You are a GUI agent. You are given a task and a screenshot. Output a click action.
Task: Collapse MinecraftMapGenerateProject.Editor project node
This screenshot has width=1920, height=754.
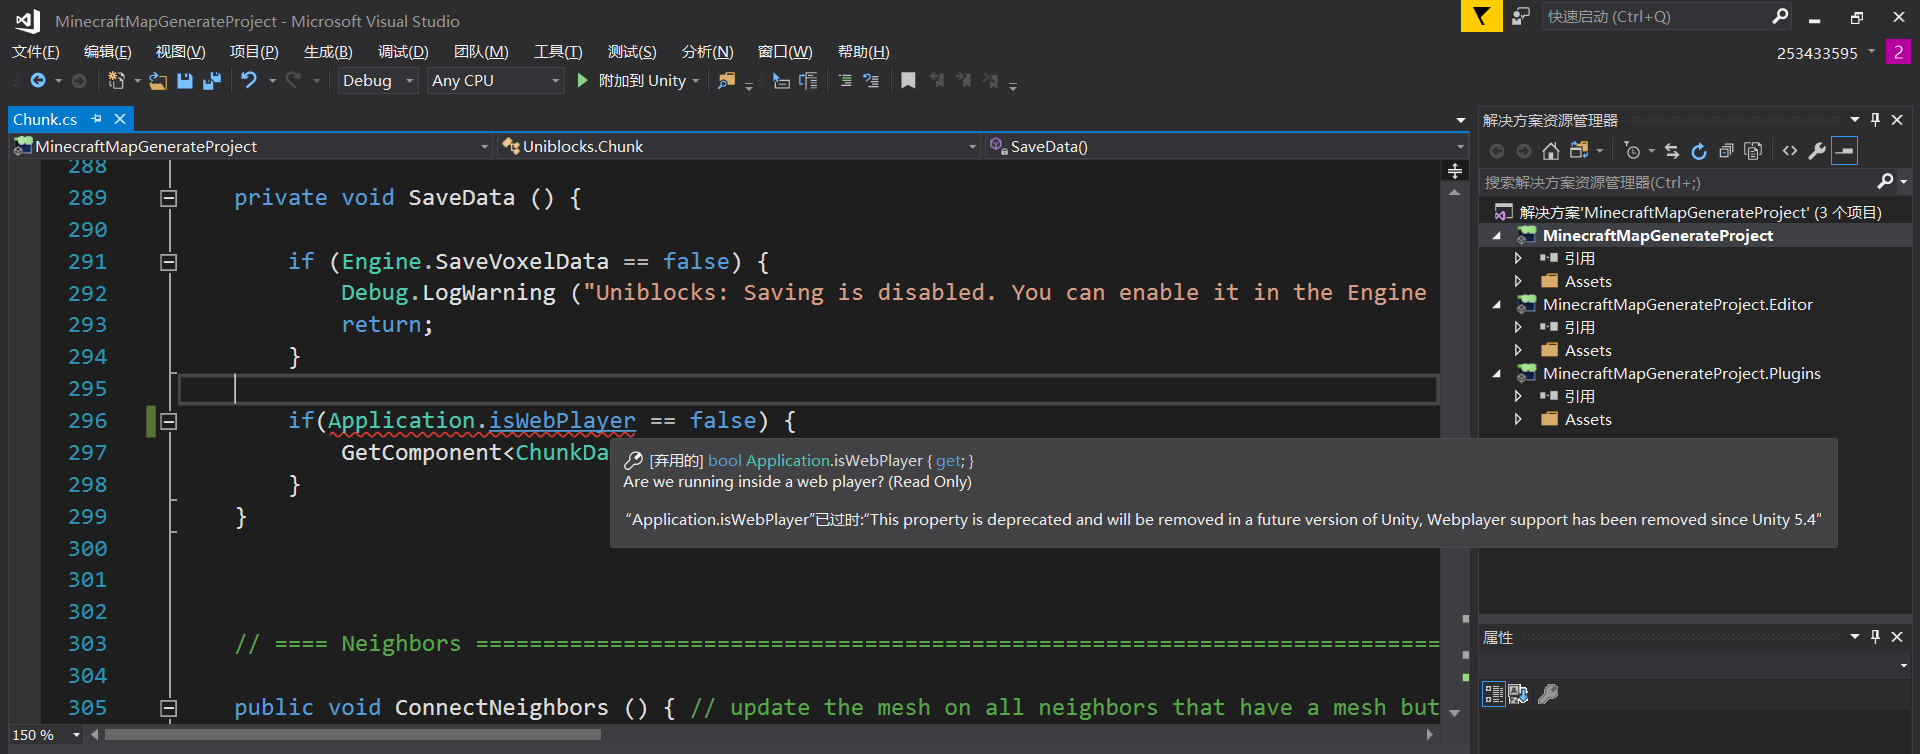pyautogui.click(x=1497, y=305)
